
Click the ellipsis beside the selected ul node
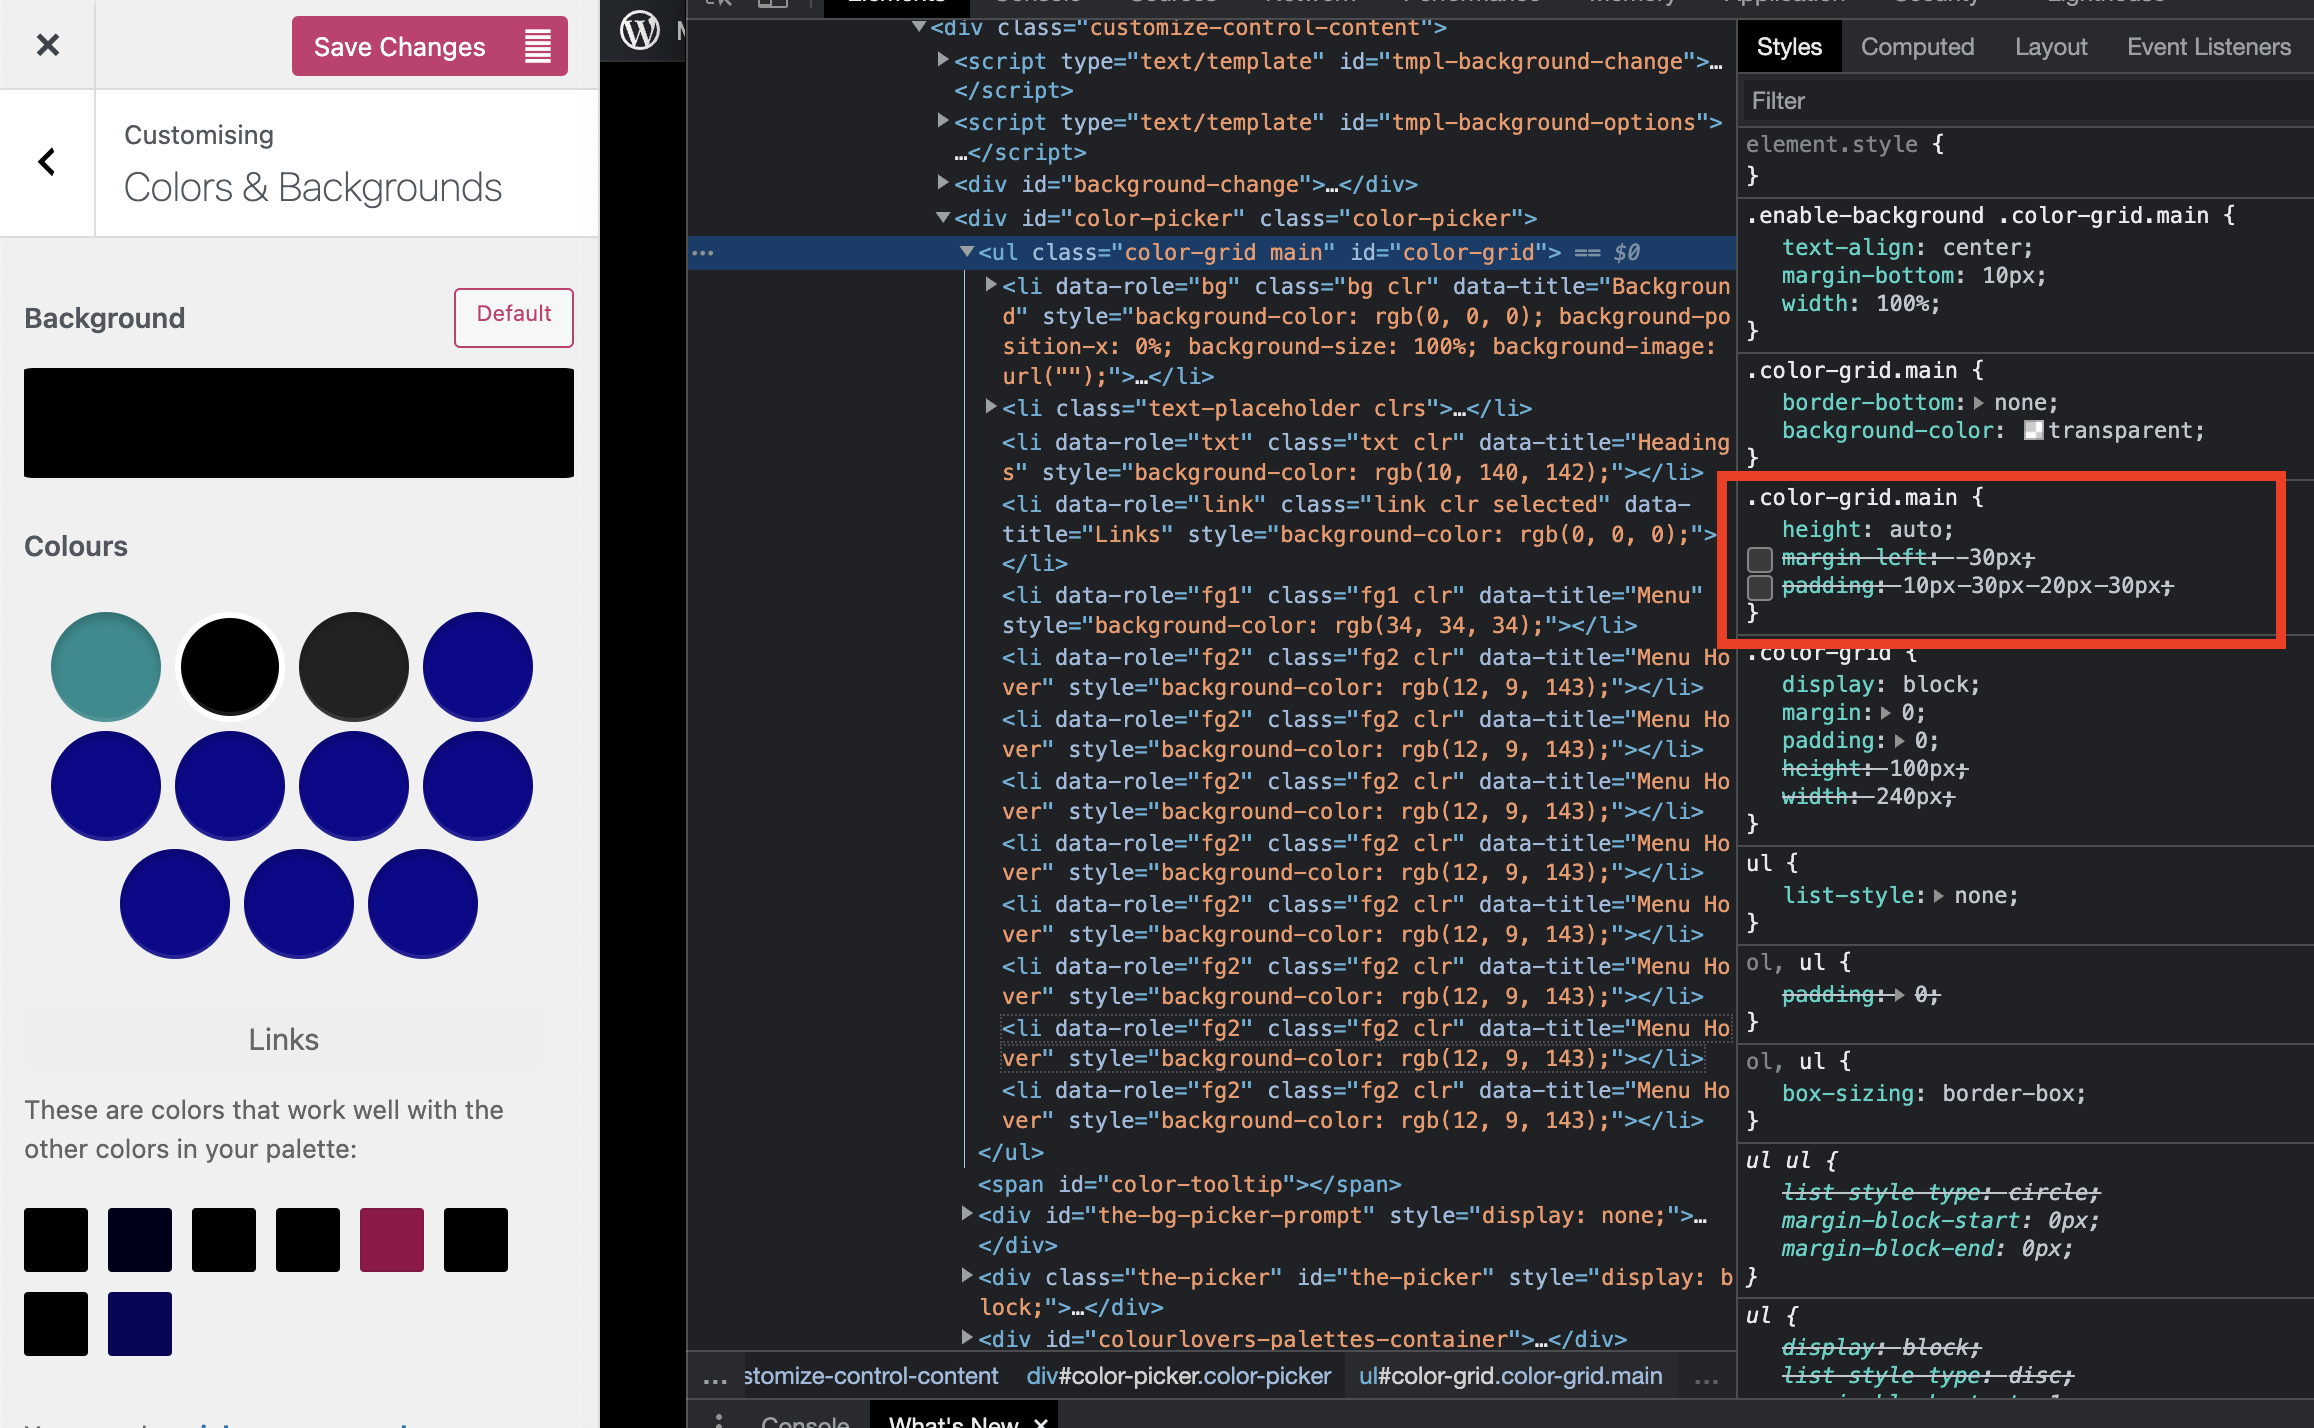(703, 252)
